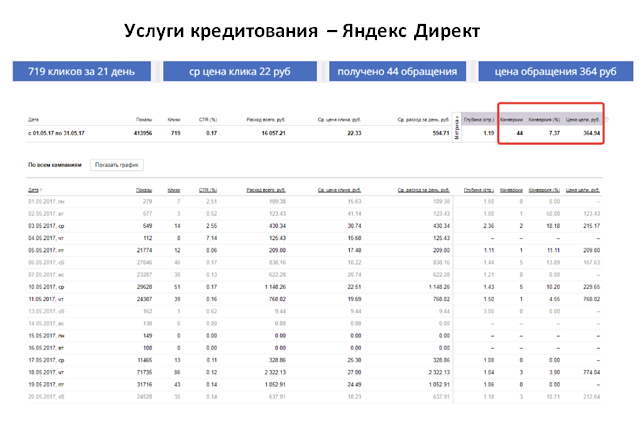Sort daily table by Дата header link

coord(35,190)
